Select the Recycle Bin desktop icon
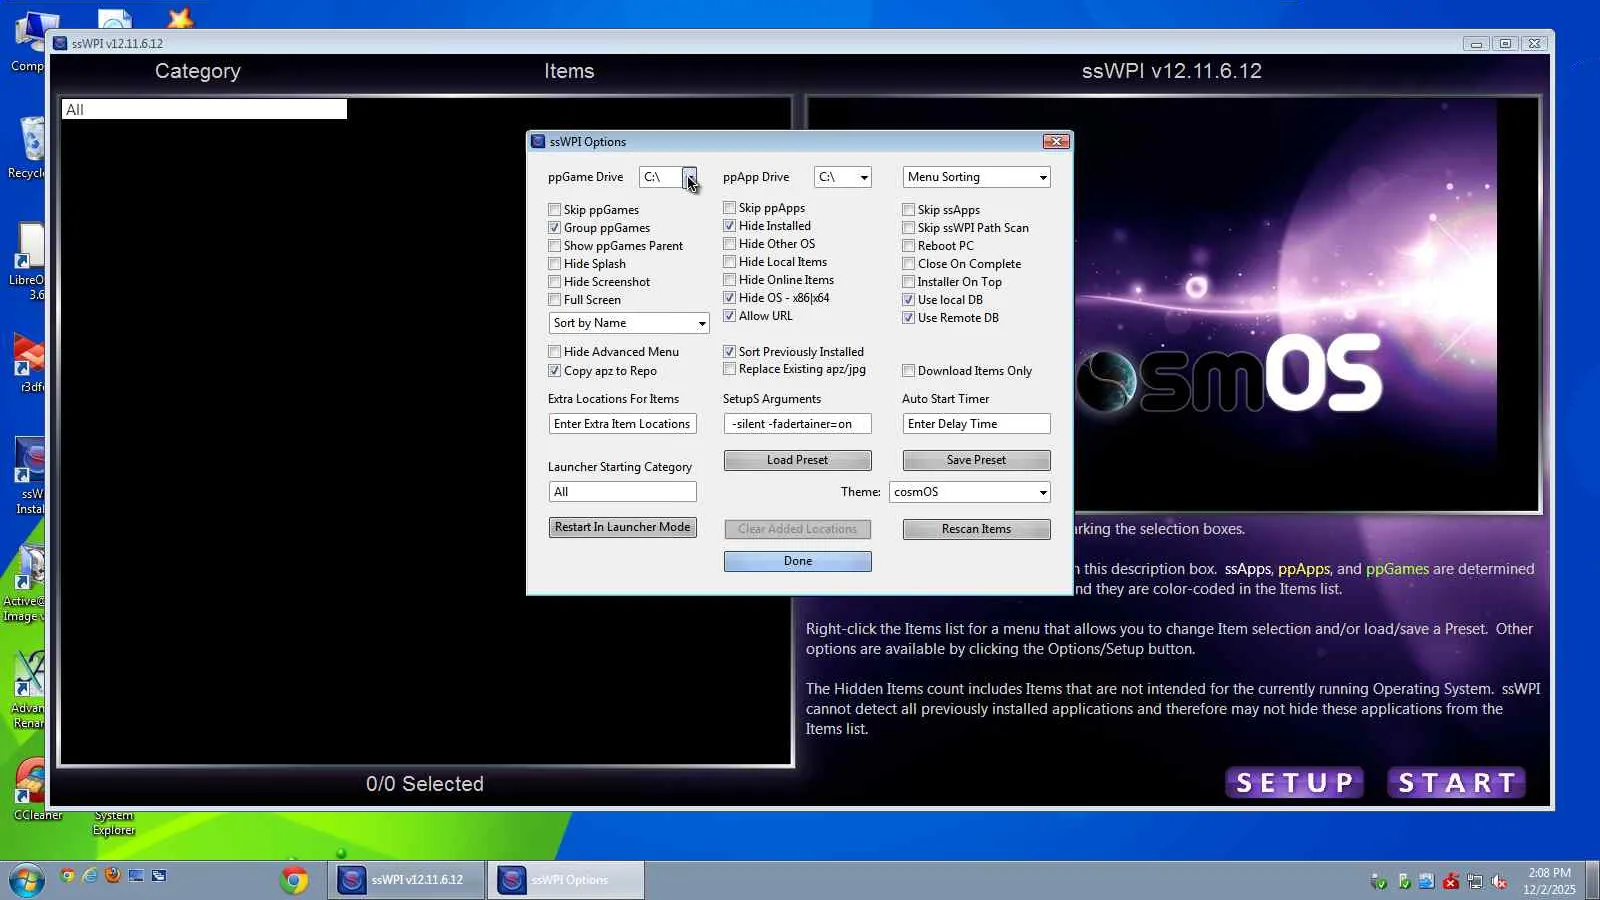The image size is (1600, 900). coord(28,148)
